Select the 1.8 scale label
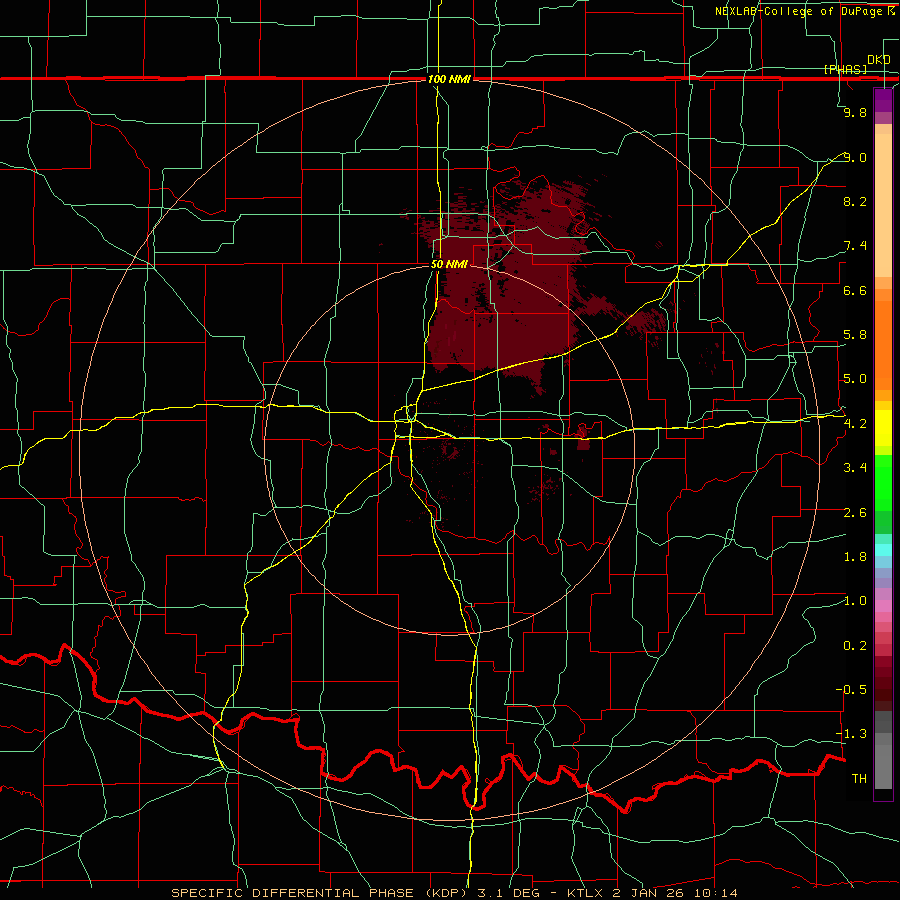 click(855, 557)
